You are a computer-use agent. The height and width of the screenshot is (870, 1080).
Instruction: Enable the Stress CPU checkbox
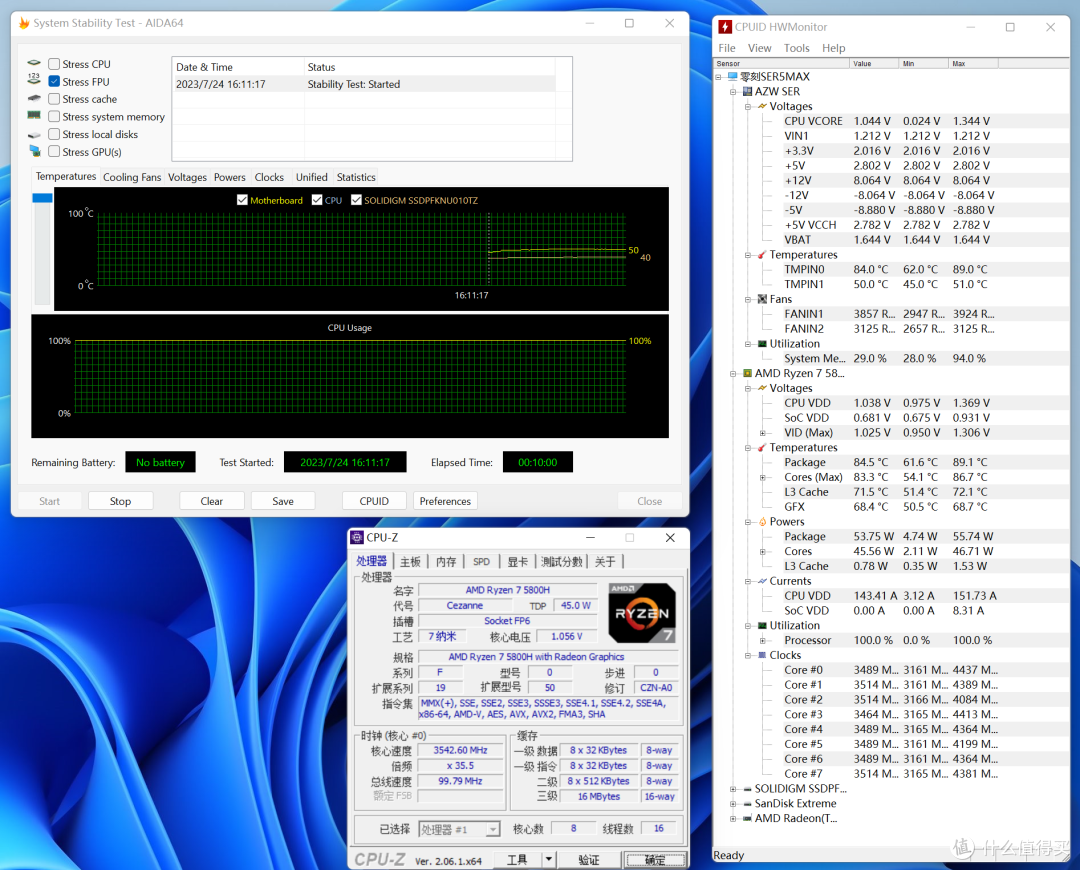coord(54,64)
